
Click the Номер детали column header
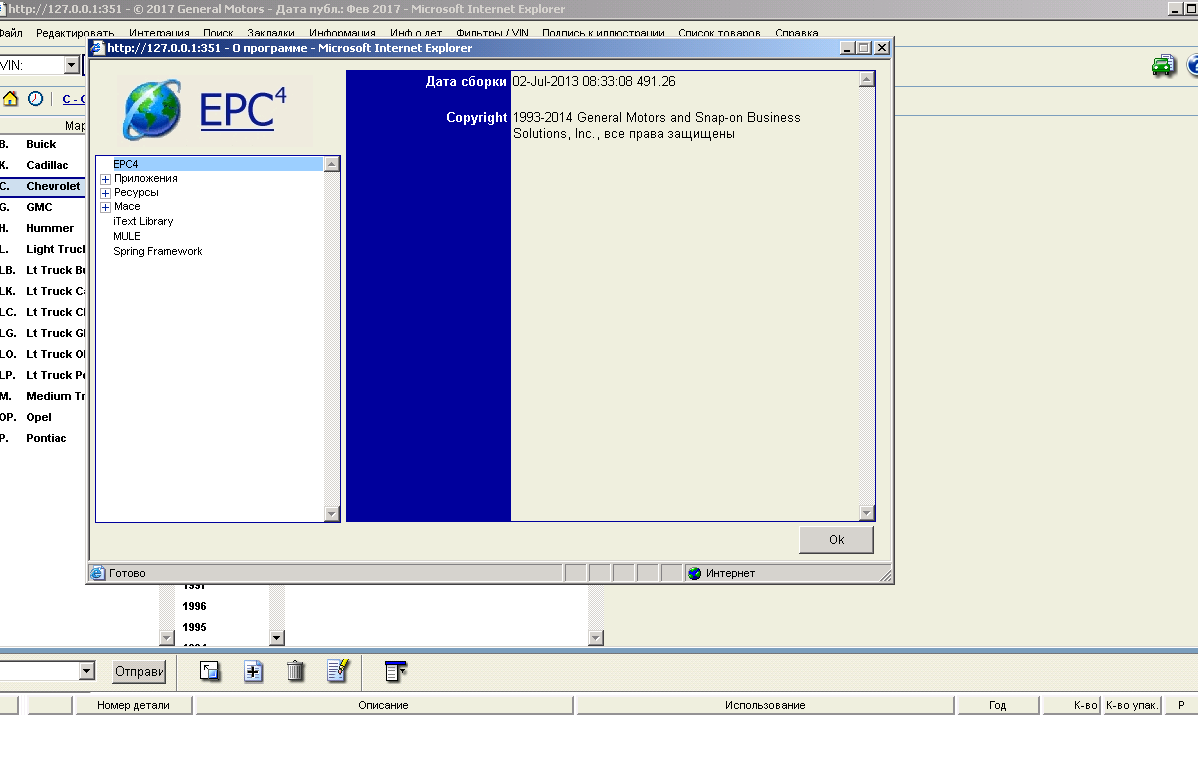coord(133,705)
